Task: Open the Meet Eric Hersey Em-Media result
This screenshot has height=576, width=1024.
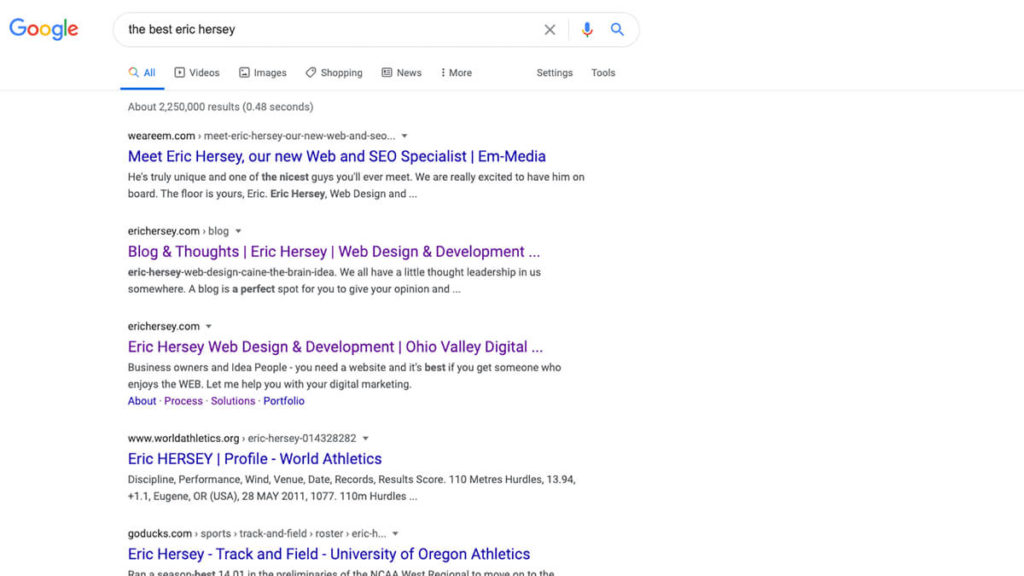Action: [336, 156]
